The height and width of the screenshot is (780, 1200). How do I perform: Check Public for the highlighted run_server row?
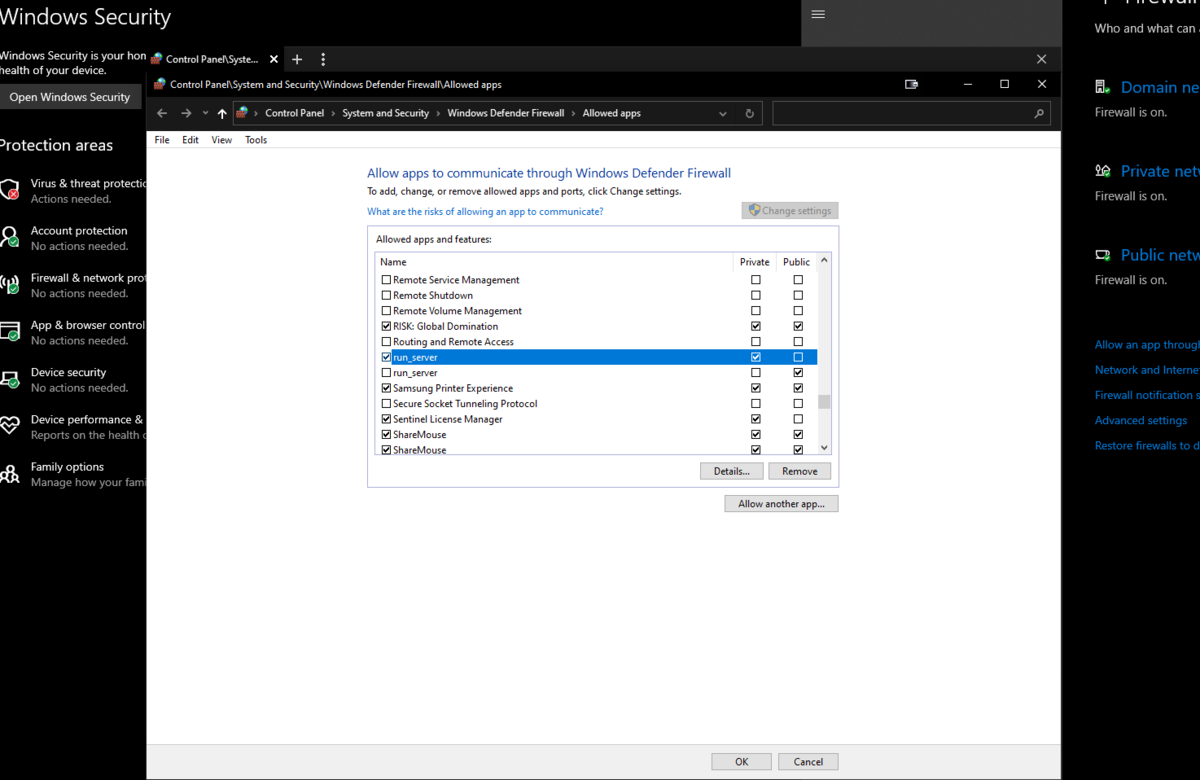point(798,357)
